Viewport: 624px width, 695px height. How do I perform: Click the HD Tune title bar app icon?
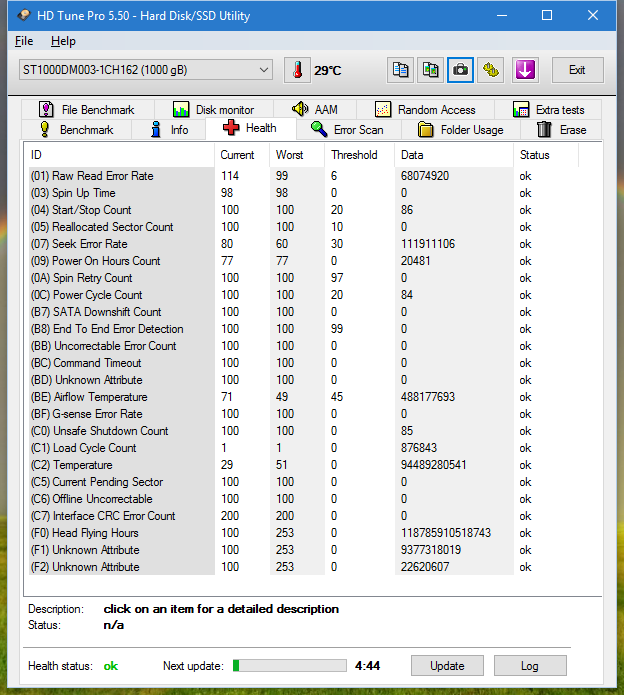click(24, 16)
